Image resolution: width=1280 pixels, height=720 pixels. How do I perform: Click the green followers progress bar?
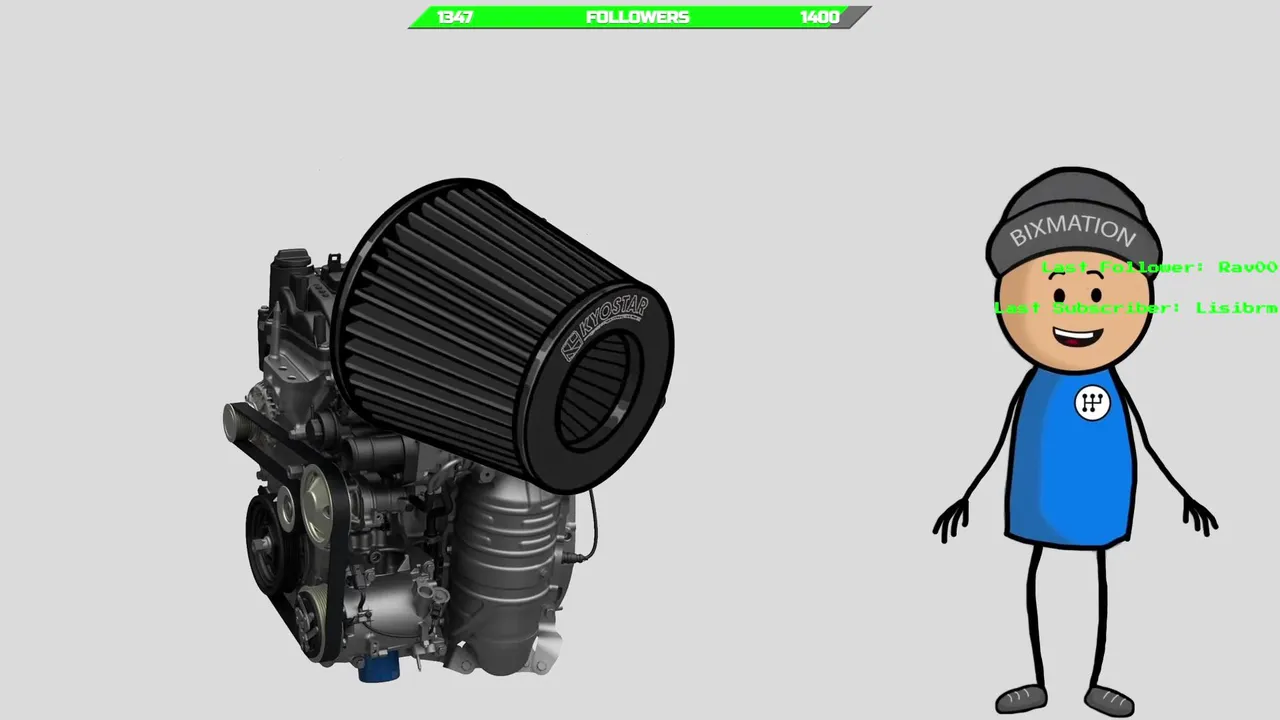pos(640,17)
